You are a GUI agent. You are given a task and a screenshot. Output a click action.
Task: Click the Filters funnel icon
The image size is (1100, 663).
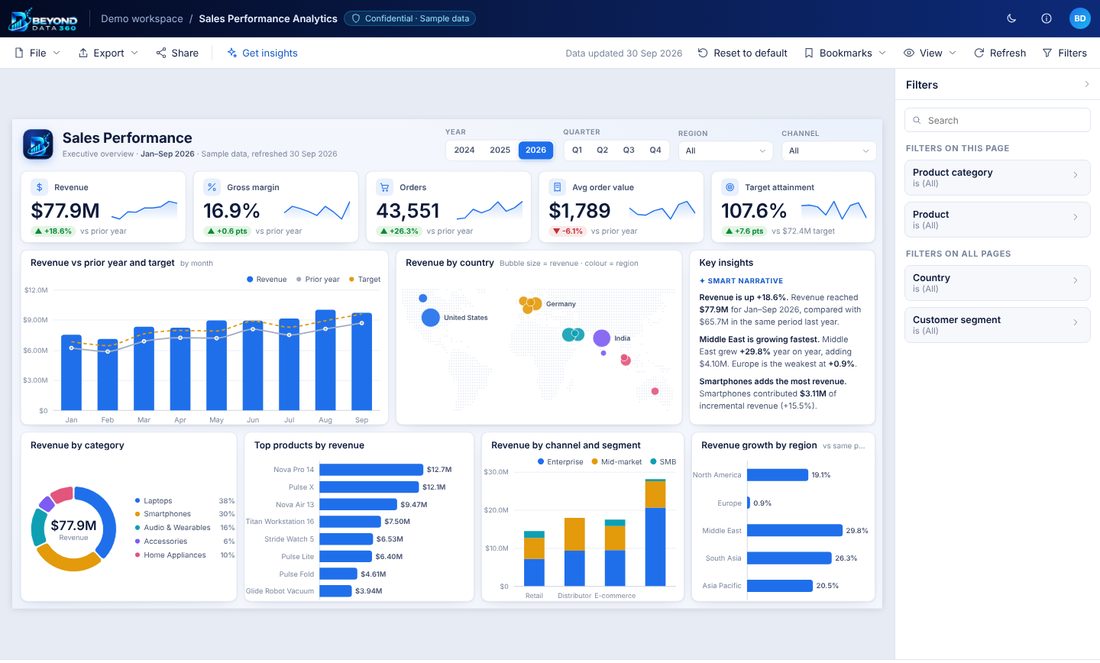click(1047, 53)
